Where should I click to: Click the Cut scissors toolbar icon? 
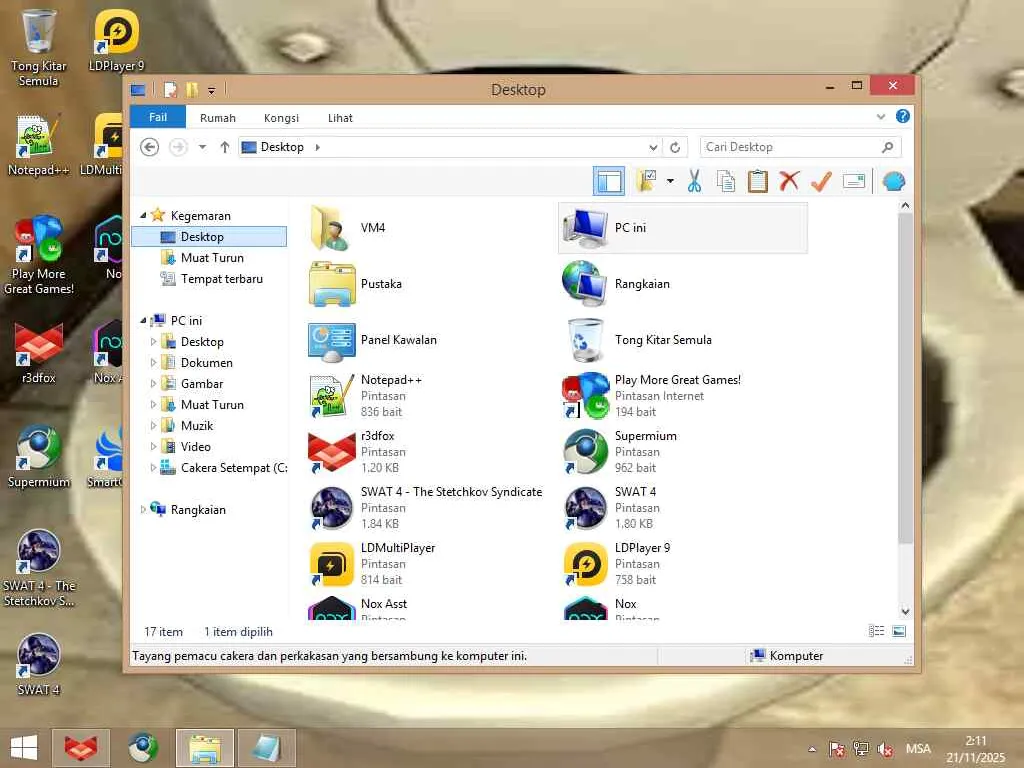coord(694,181)
